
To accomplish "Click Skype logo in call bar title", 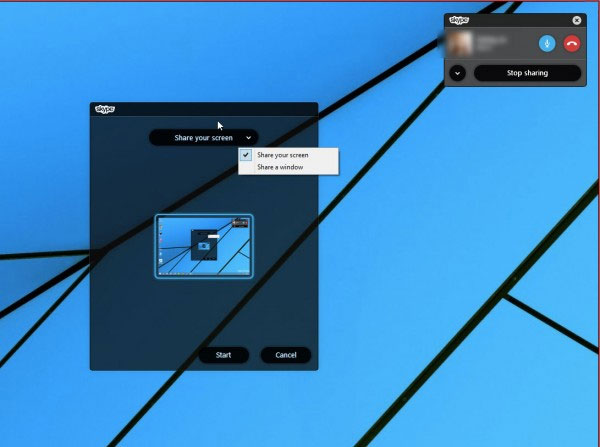I will 459,20.
